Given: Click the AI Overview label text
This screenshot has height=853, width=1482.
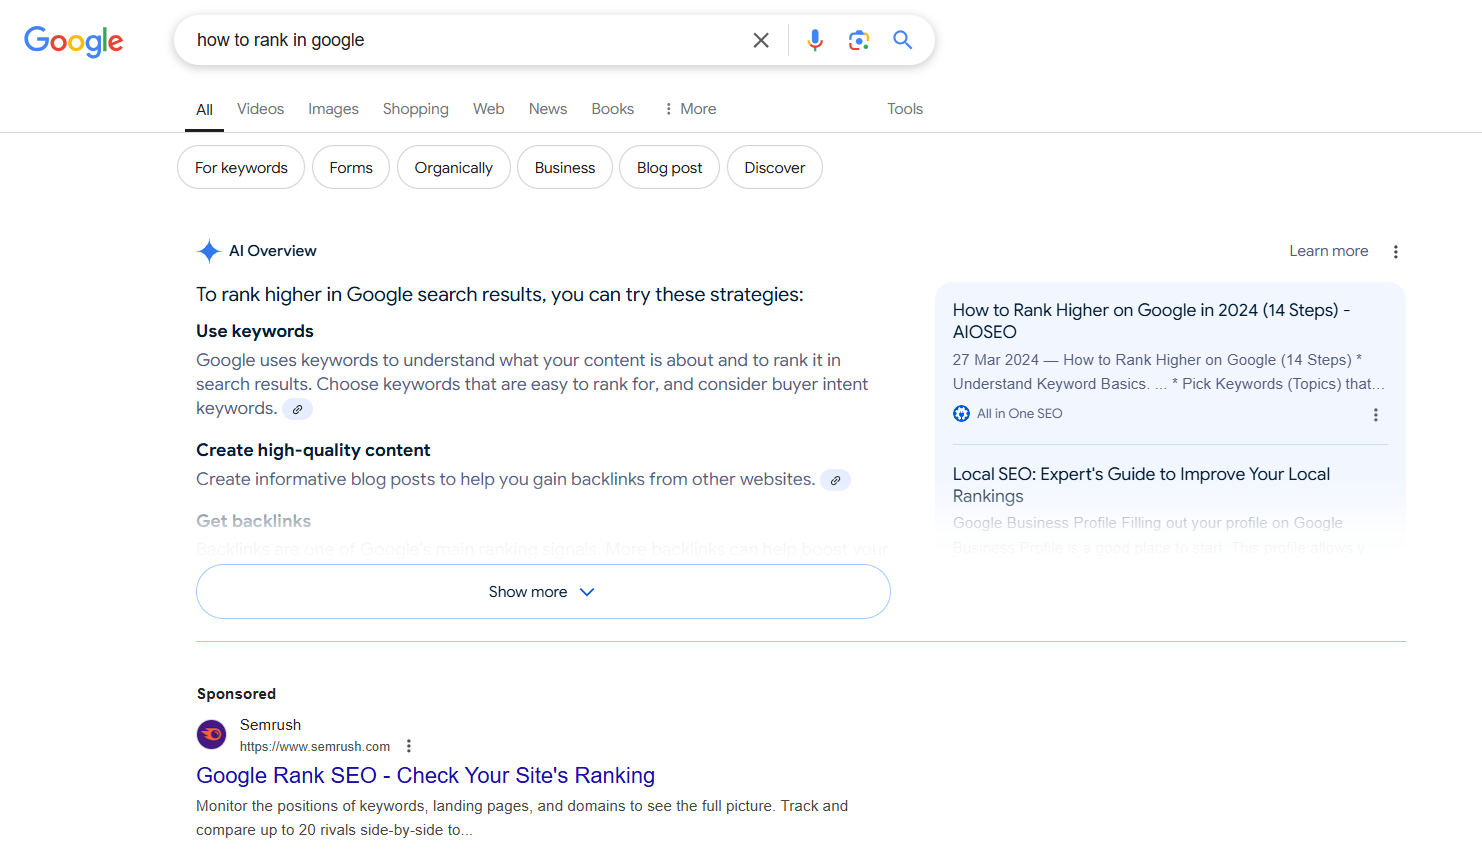Looking at the screenshot, I should 273,251.
